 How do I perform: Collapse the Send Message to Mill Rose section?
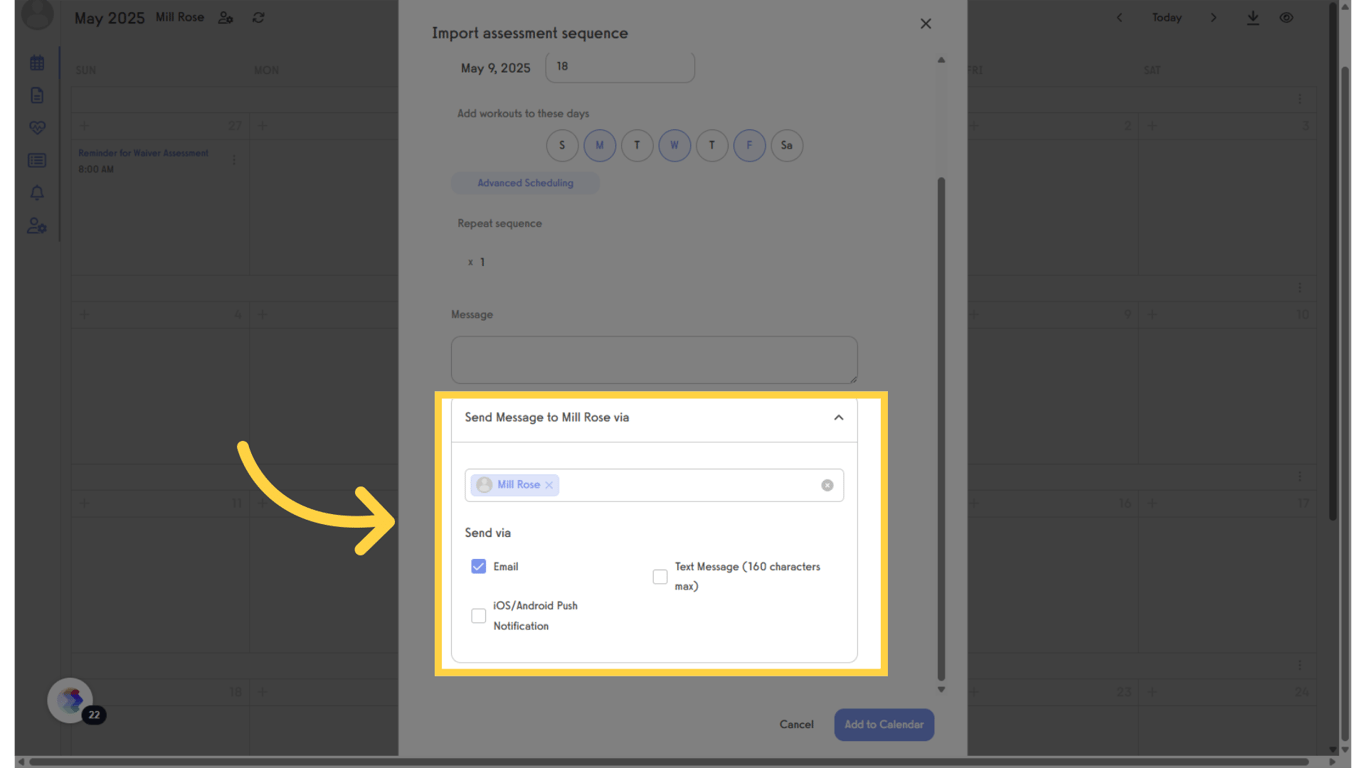click(x=839, y=418)
